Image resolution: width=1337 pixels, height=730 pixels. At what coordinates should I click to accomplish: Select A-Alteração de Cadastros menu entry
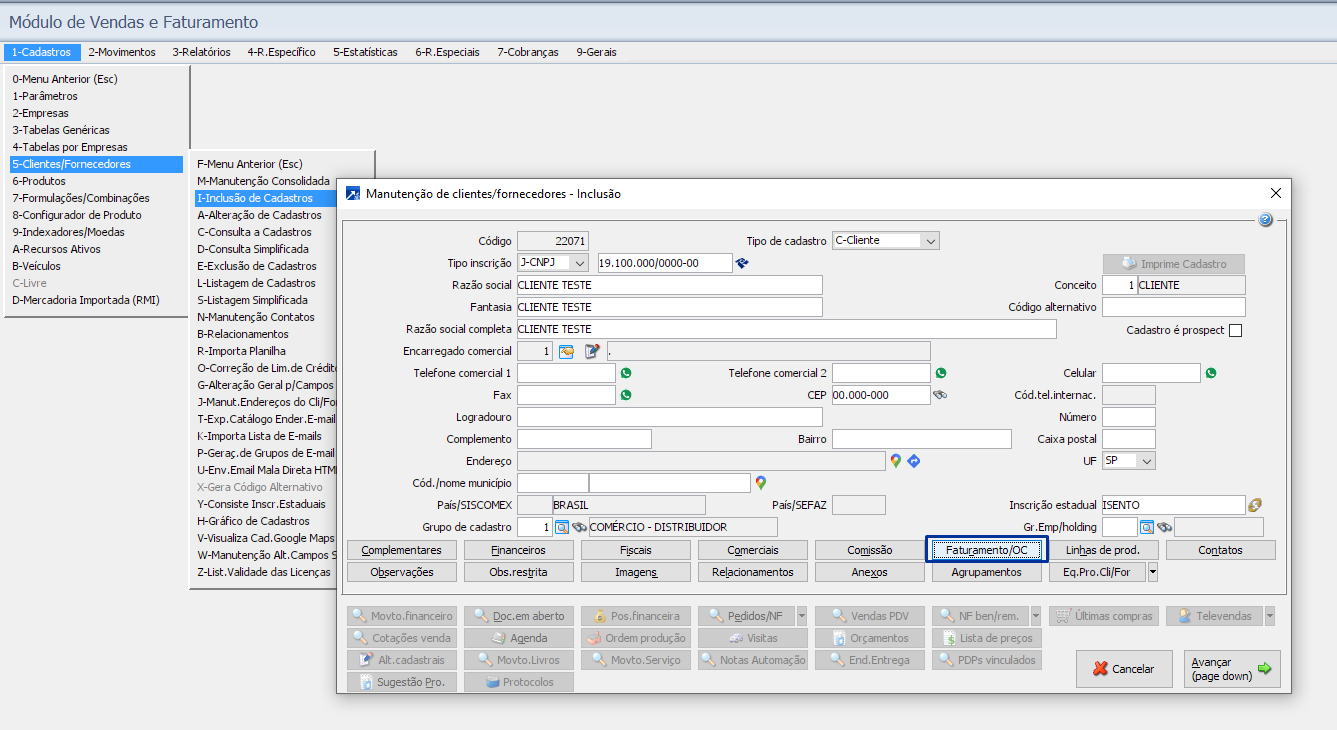click(259, 215)
